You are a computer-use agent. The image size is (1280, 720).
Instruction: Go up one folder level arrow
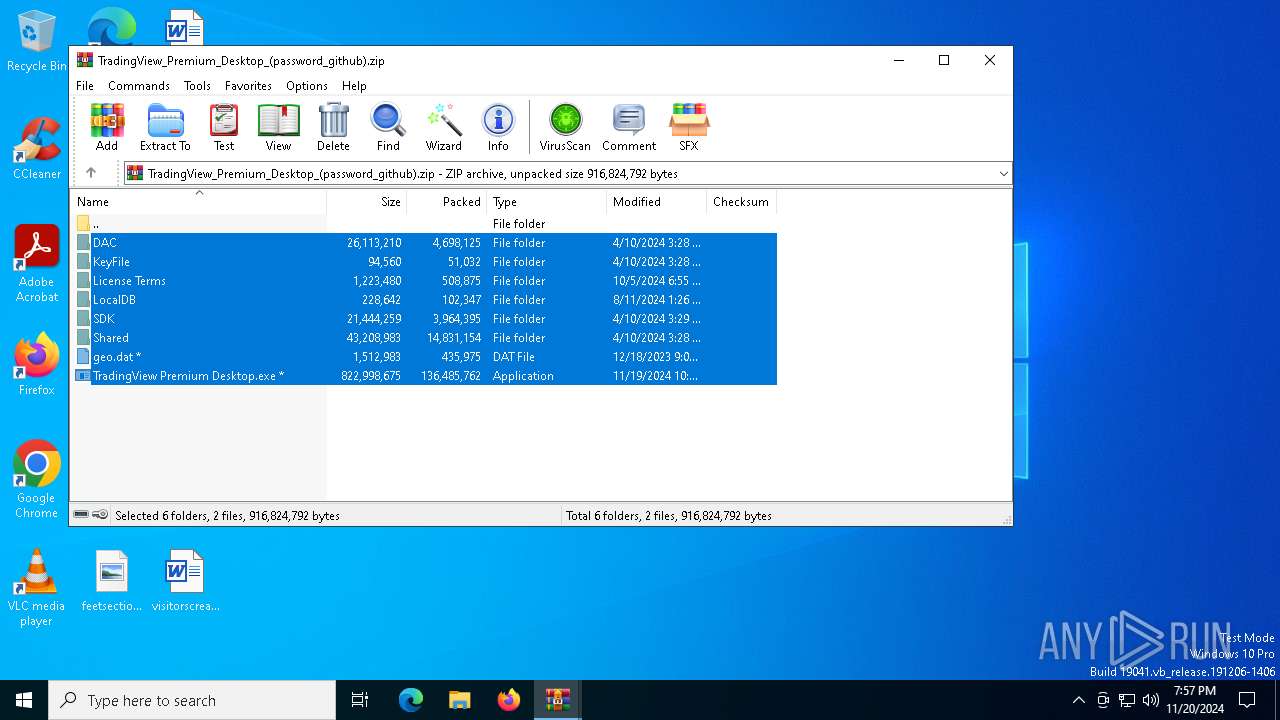pos(91,173)
